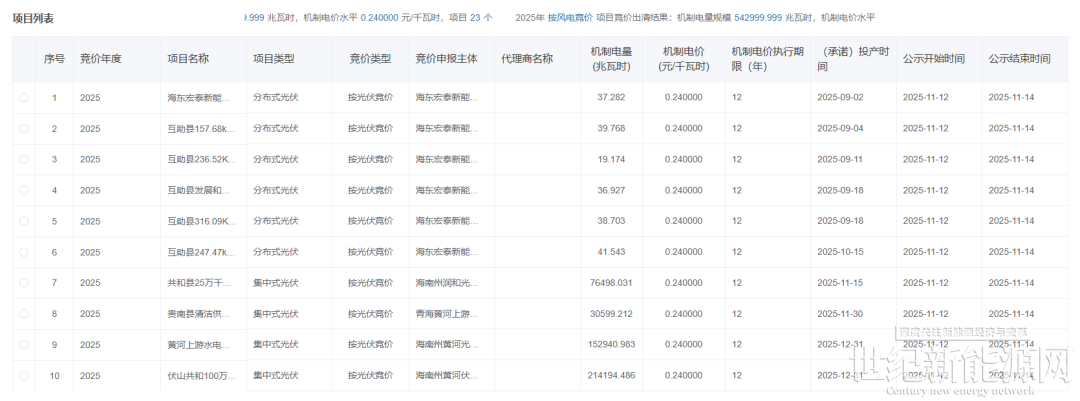Click the 公示结束时间 column header
The height and width of the screenshot is (401, 1080).
coord(1019,60)
